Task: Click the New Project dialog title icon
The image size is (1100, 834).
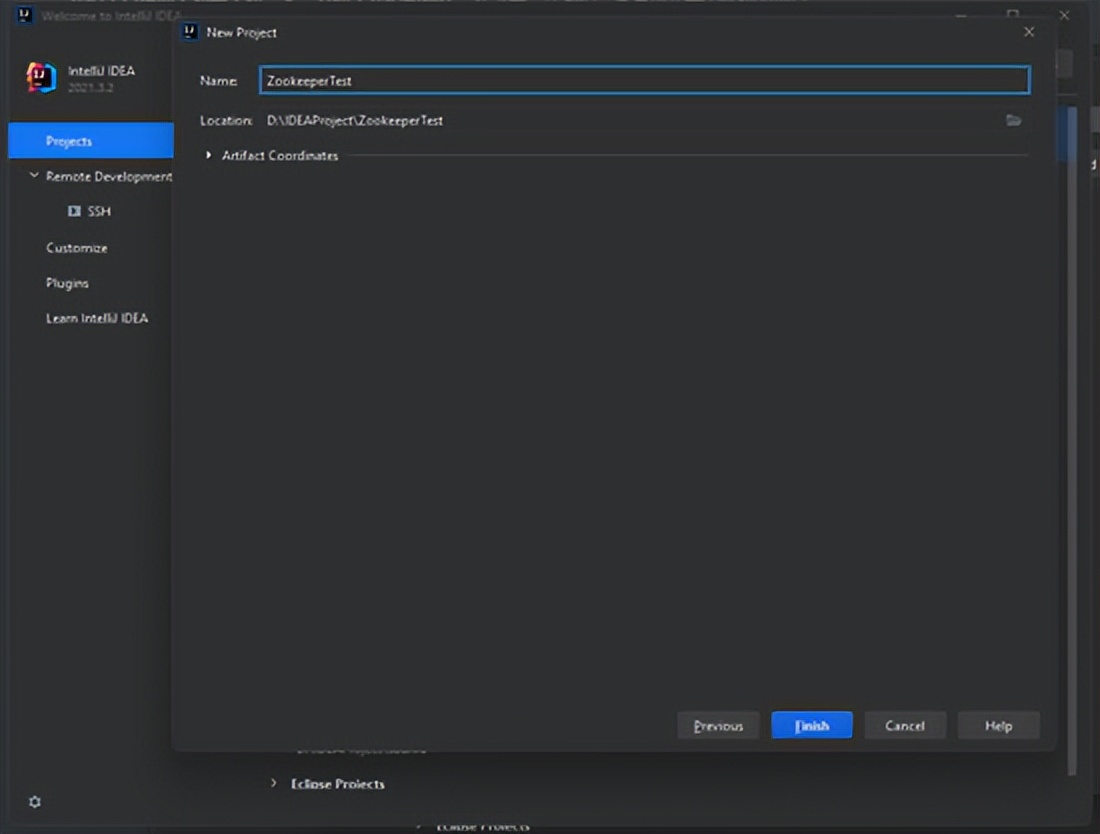Action: (189, 32)
